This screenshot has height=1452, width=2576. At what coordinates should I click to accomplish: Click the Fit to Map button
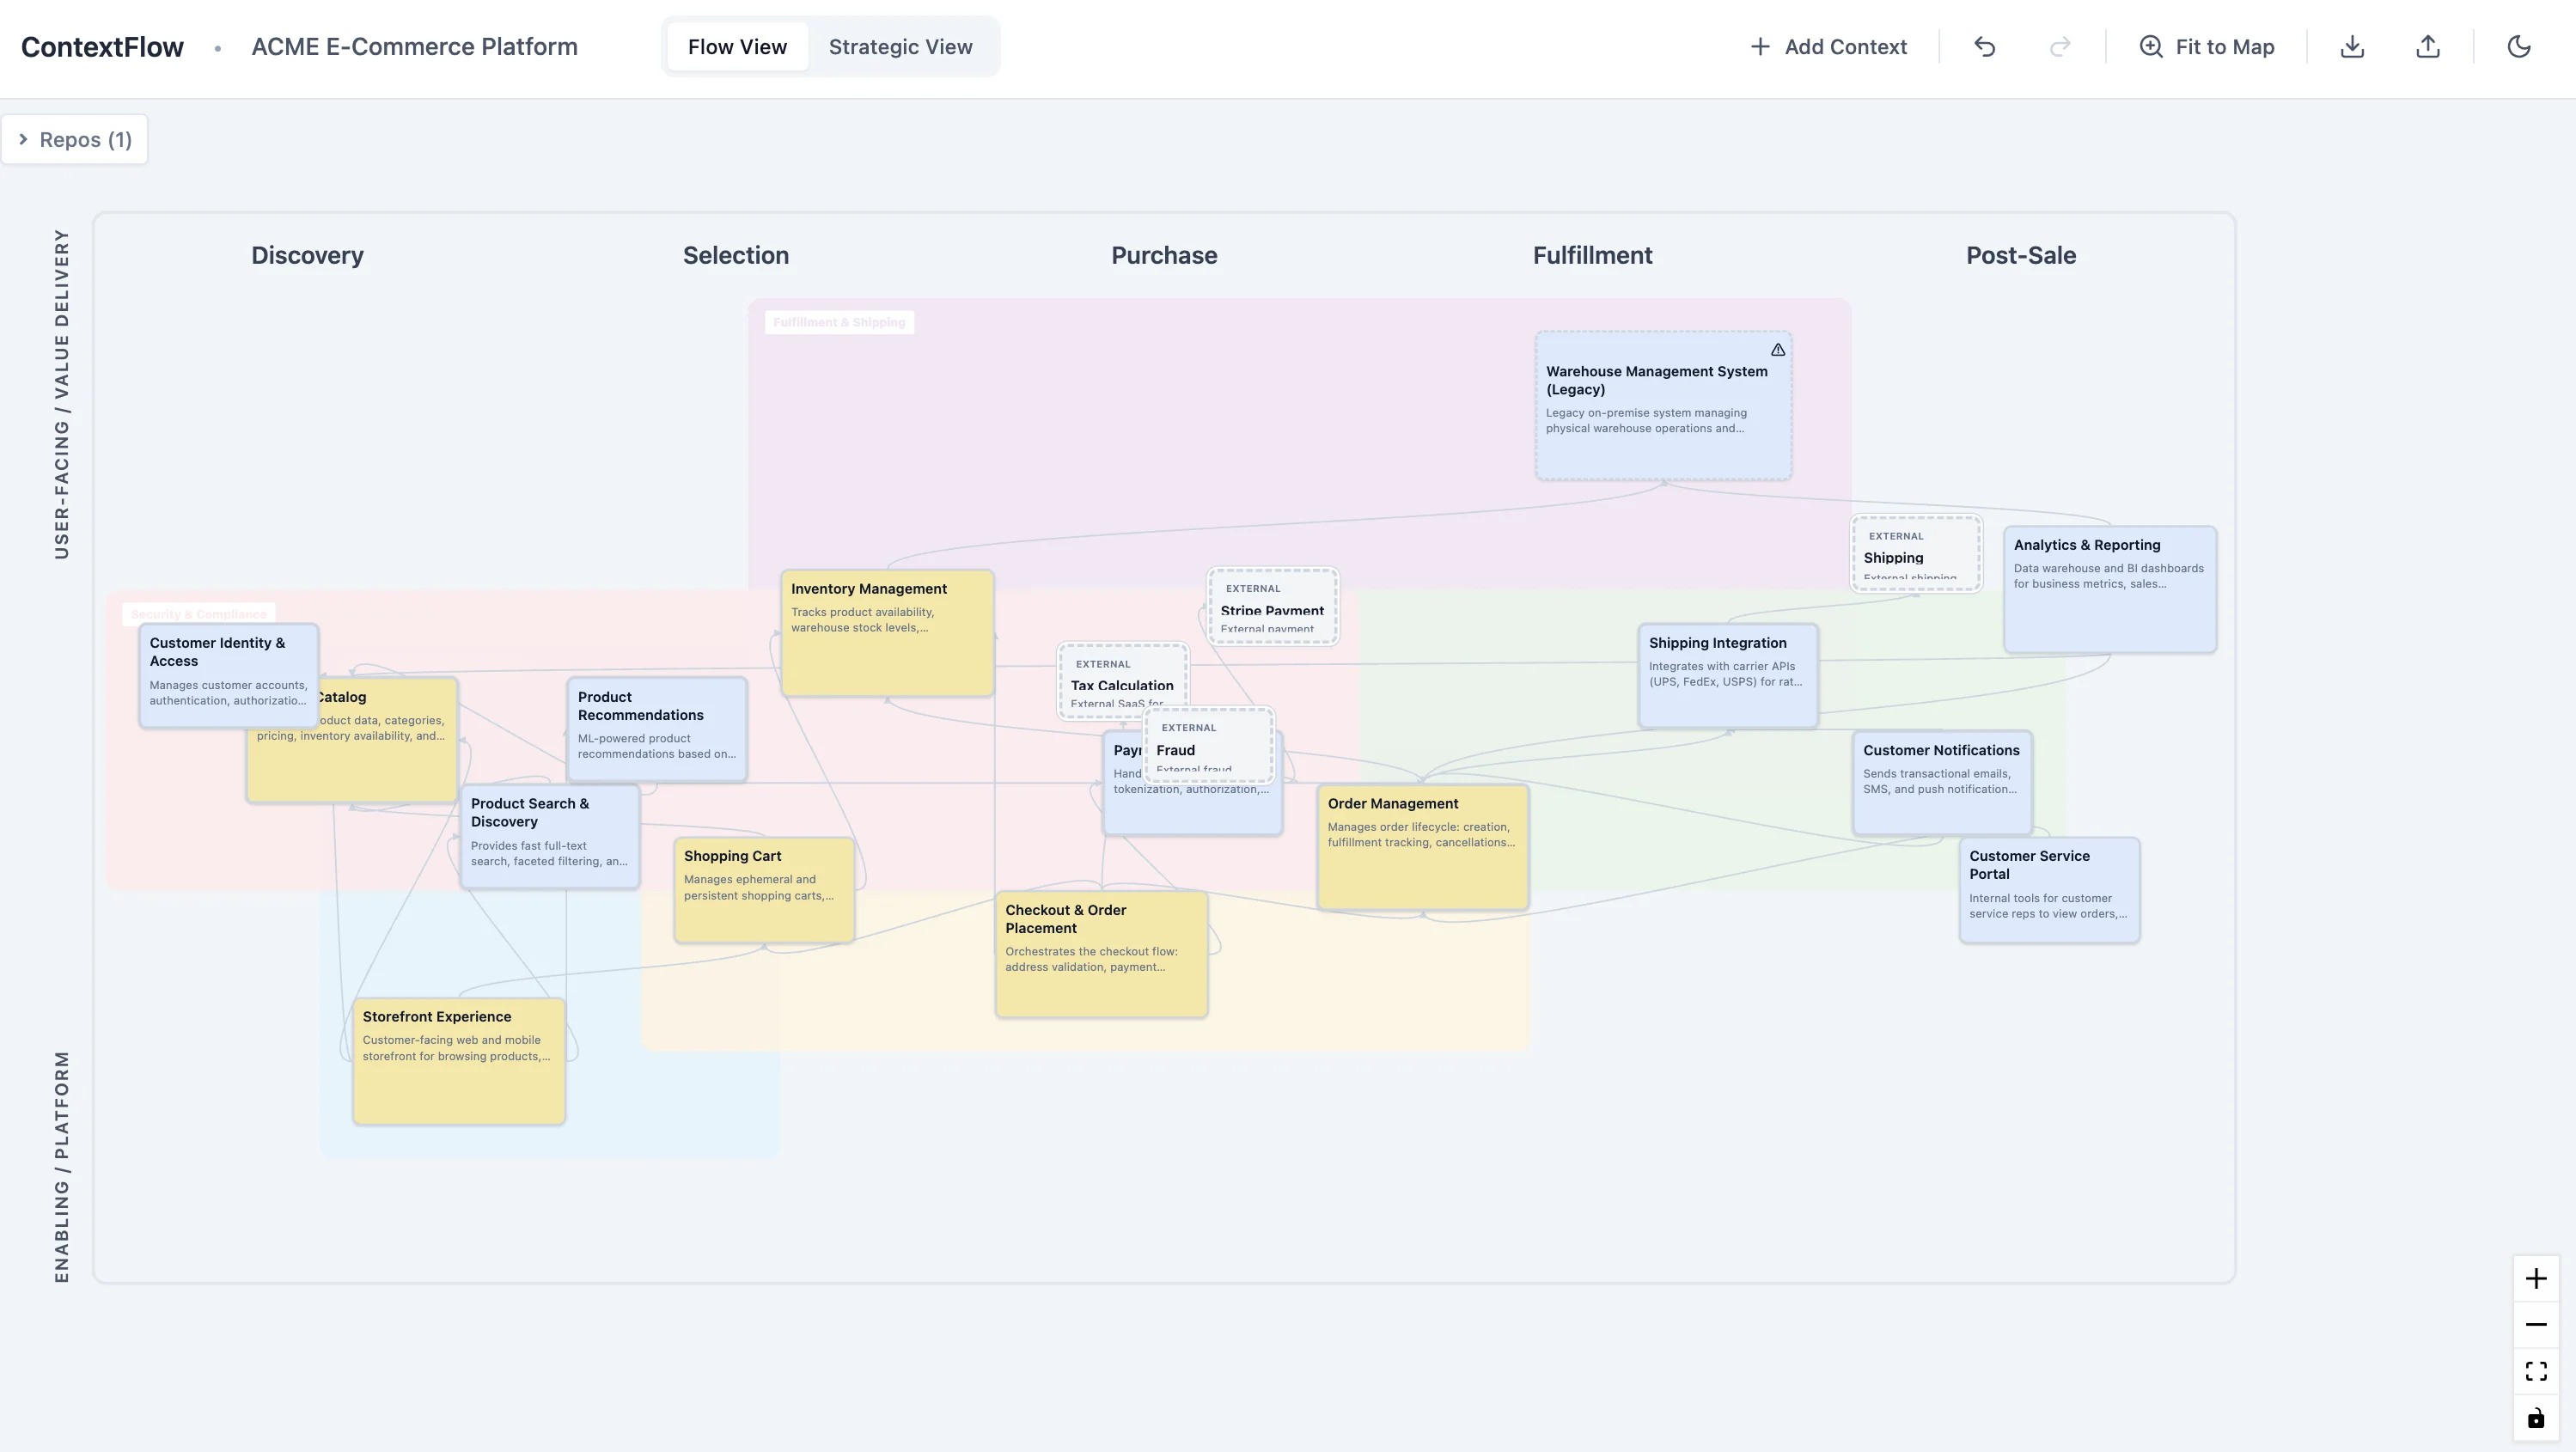click(2207, 47)
